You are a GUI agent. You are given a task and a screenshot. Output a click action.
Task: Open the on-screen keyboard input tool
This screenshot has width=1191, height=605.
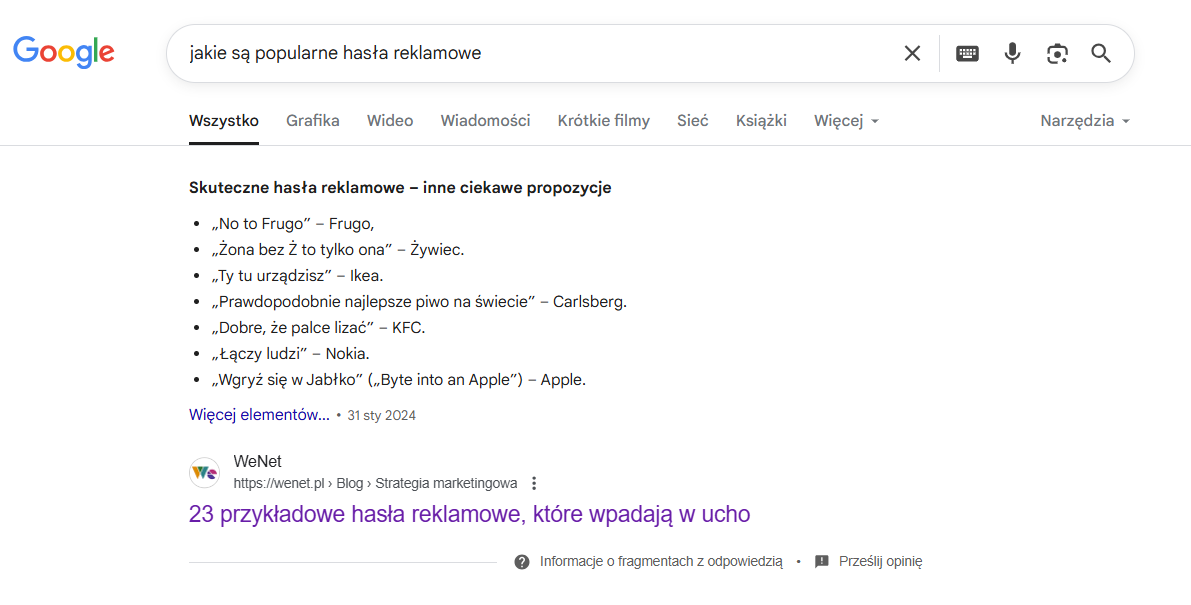click(x=967, y=53)
